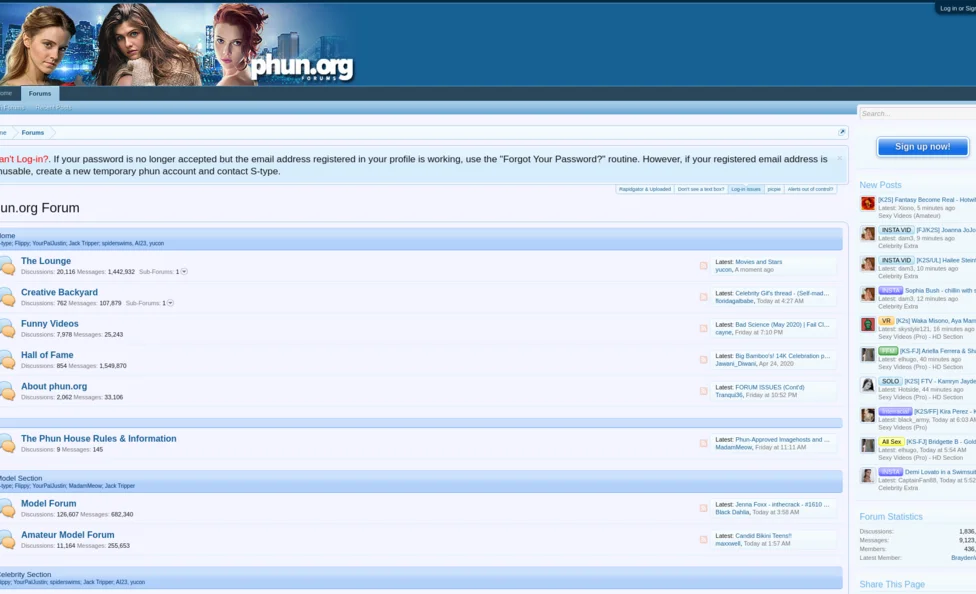The width and height of the screenshot is (976, 594).
Task: Open Hall of Fame forum link
Action: [x=47, y=355]
